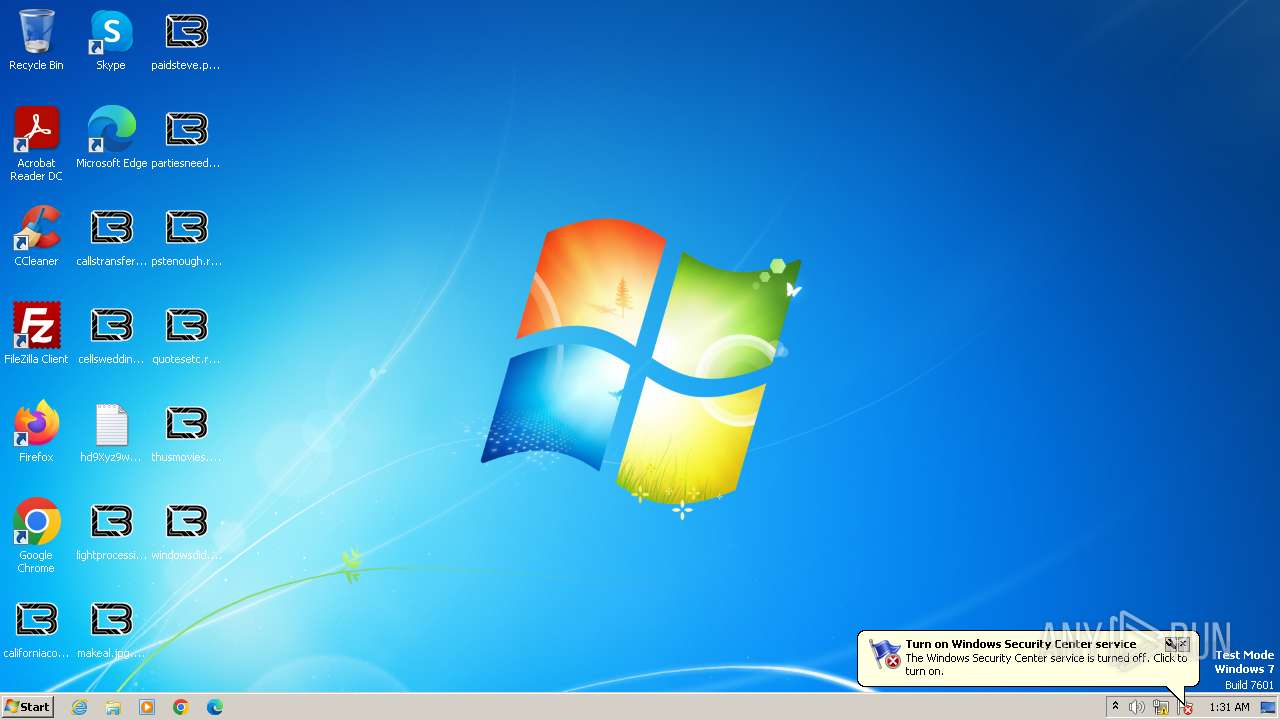Close the Security Center balloon notification

click(x=1184, y=644)
